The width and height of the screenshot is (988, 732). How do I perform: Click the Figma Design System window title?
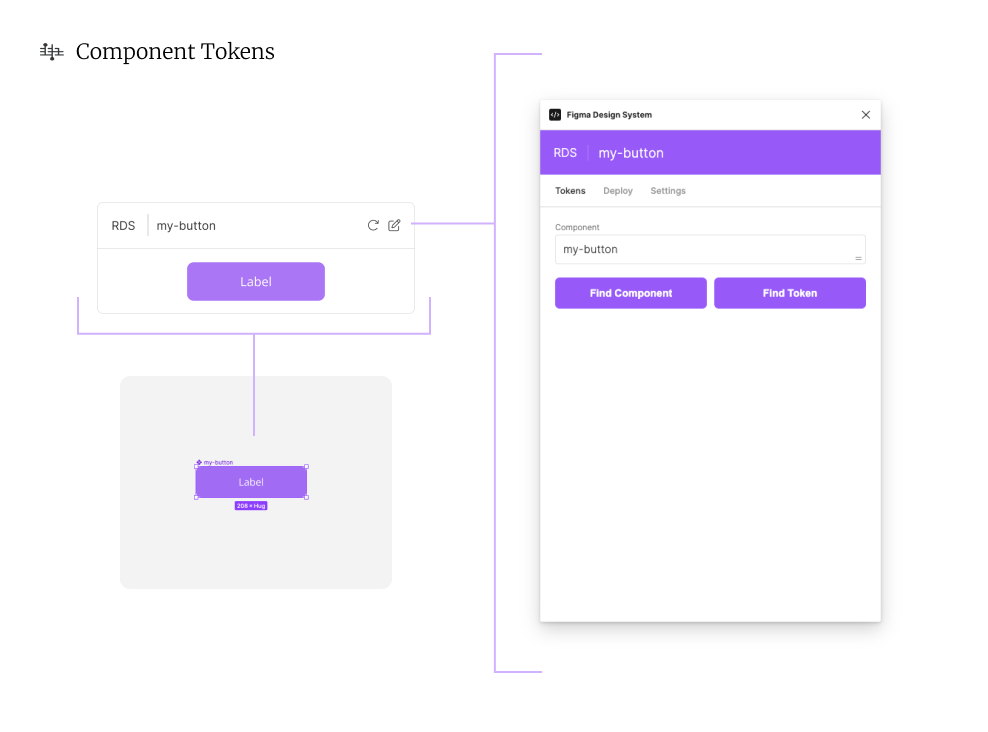click(x=609, y=115)
